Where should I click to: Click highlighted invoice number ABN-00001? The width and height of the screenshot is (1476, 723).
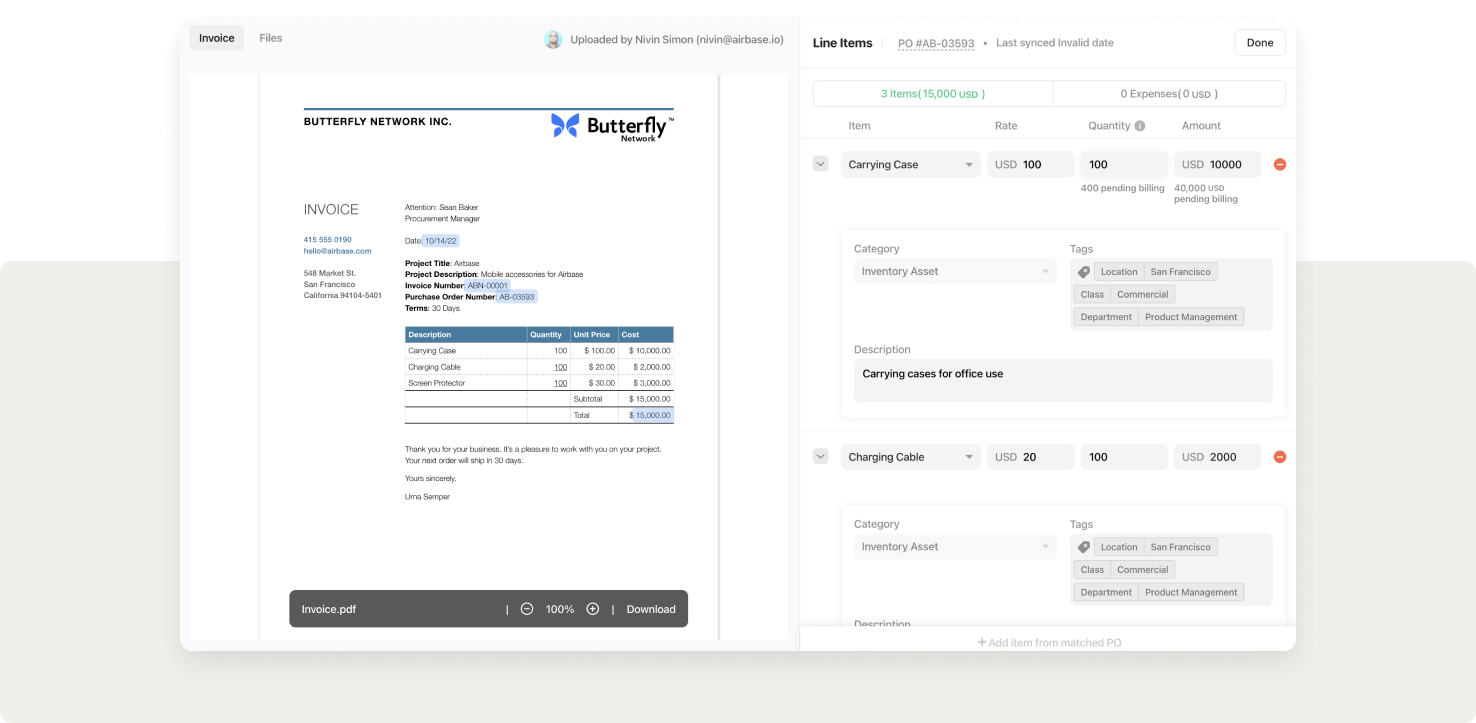(489, 286)
